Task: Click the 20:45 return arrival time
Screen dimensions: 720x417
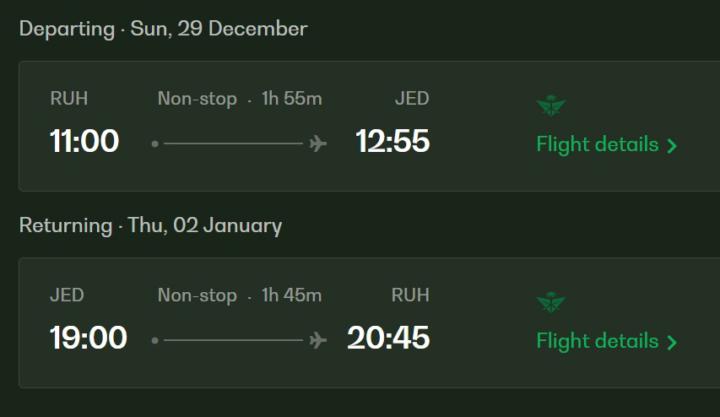Action: [388, 338]
